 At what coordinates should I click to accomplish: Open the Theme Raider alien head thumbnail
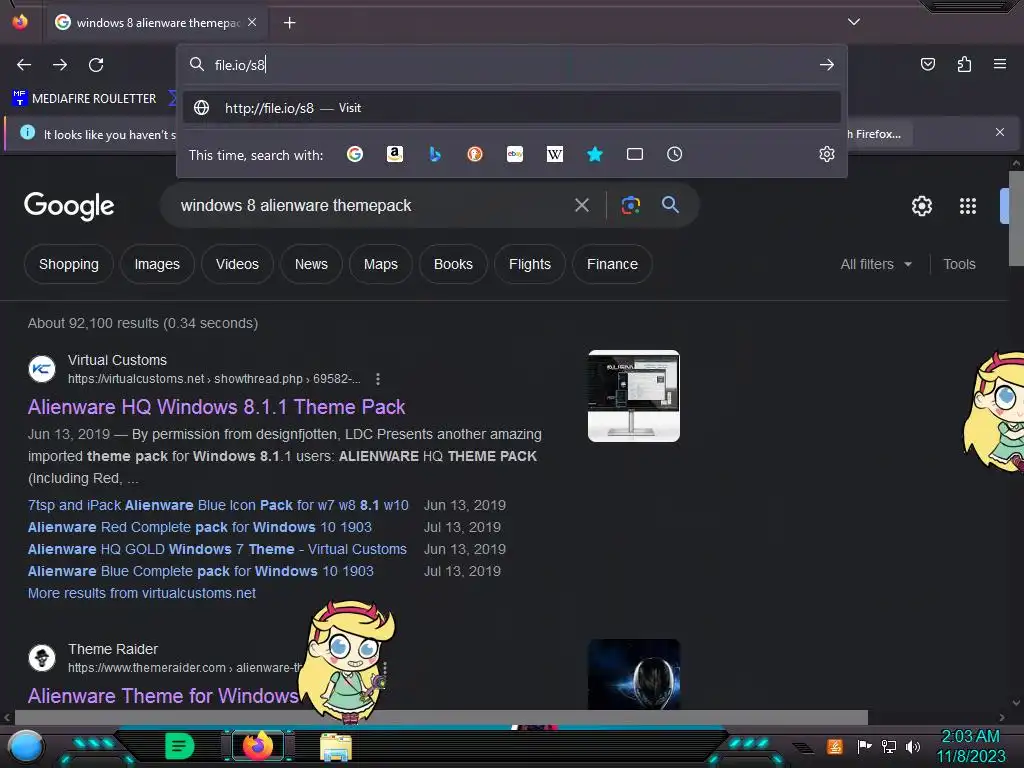tap(633, 674)
